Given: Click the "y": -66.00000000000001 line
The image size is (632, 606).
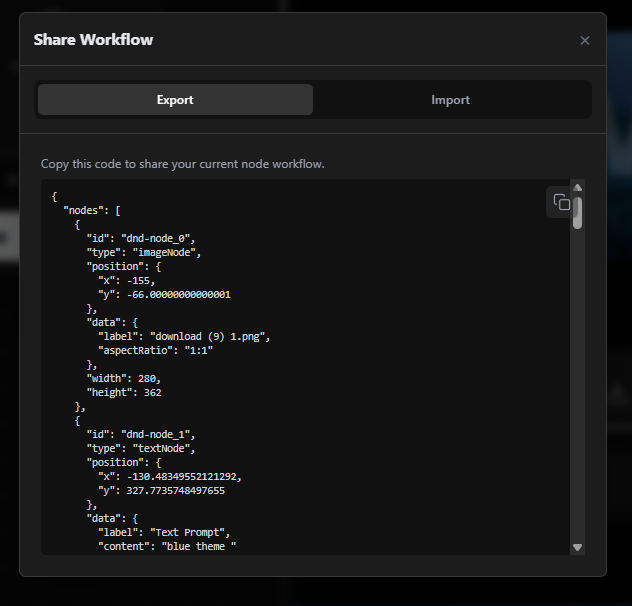Looking at the screenshot, I should 164,295.
